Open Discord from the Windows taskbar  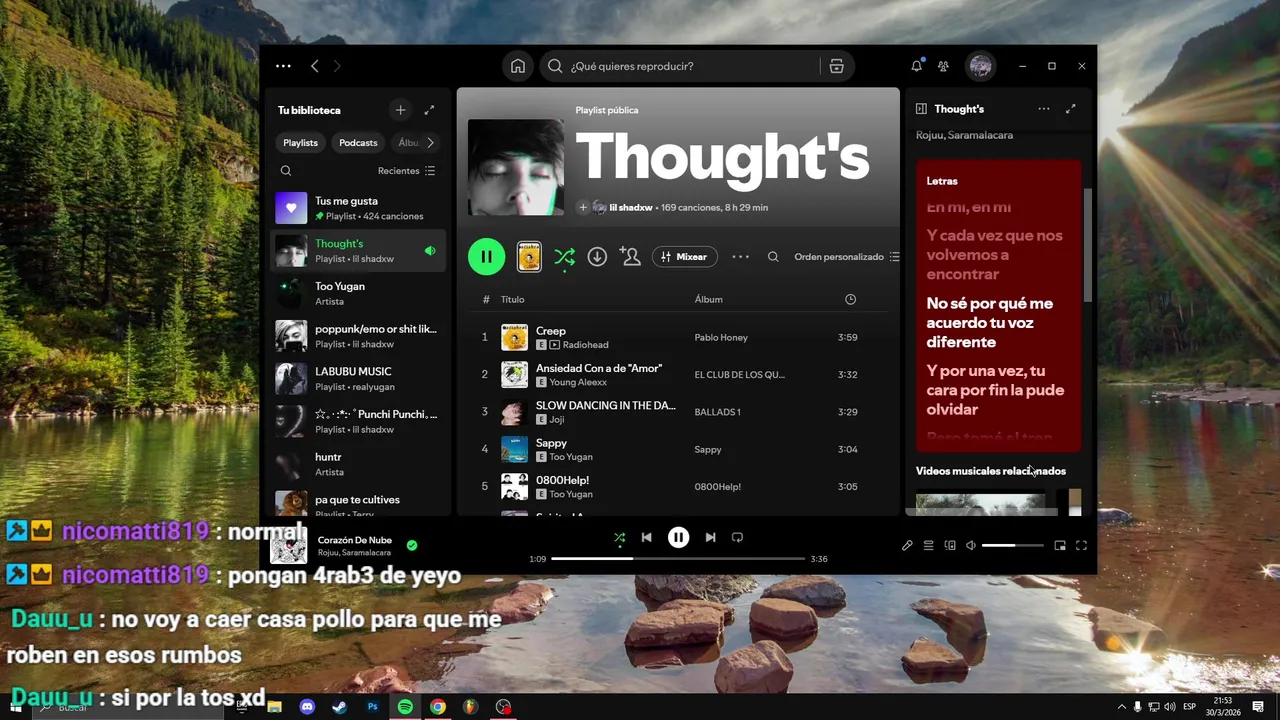coord(307,706)
